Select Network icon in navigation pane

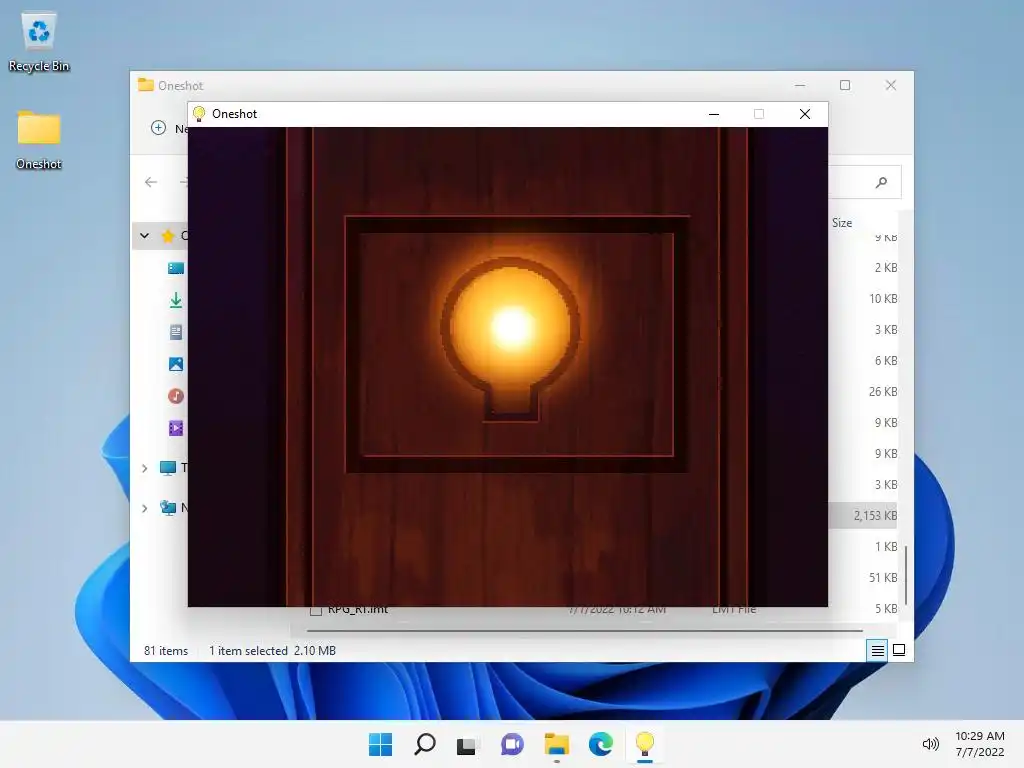[168, 507]
